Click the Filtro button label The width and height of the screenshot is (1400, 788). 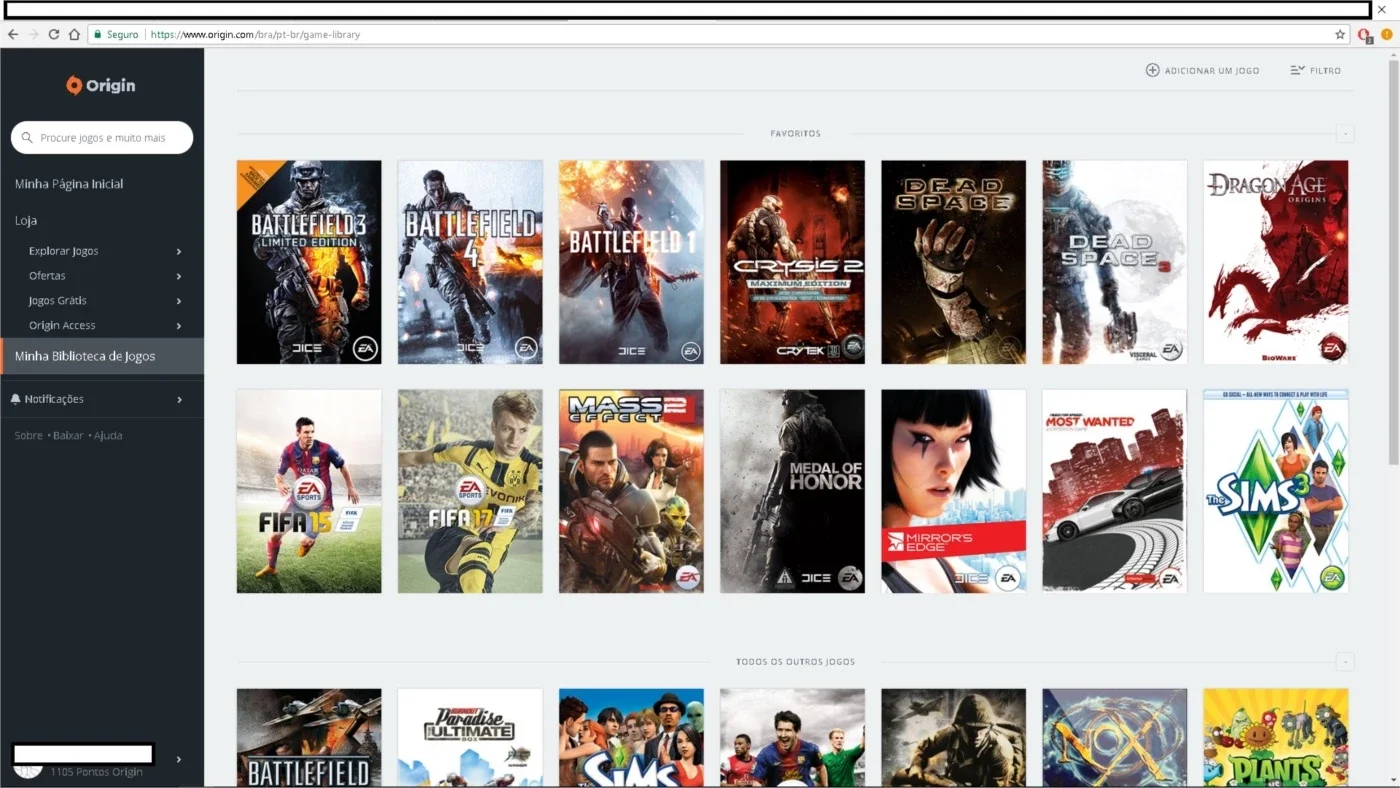pos(1325,71)
